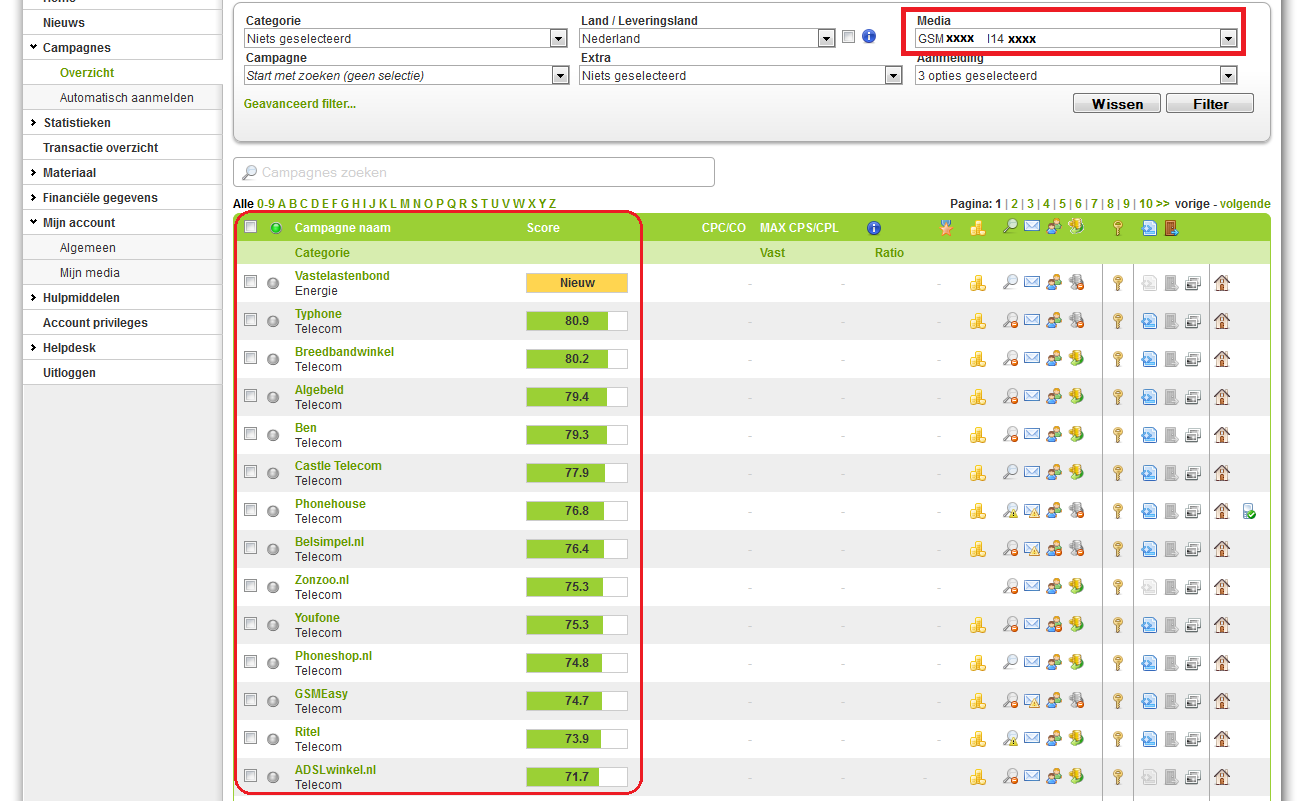Click the Wissen button

coord(1117,104)
